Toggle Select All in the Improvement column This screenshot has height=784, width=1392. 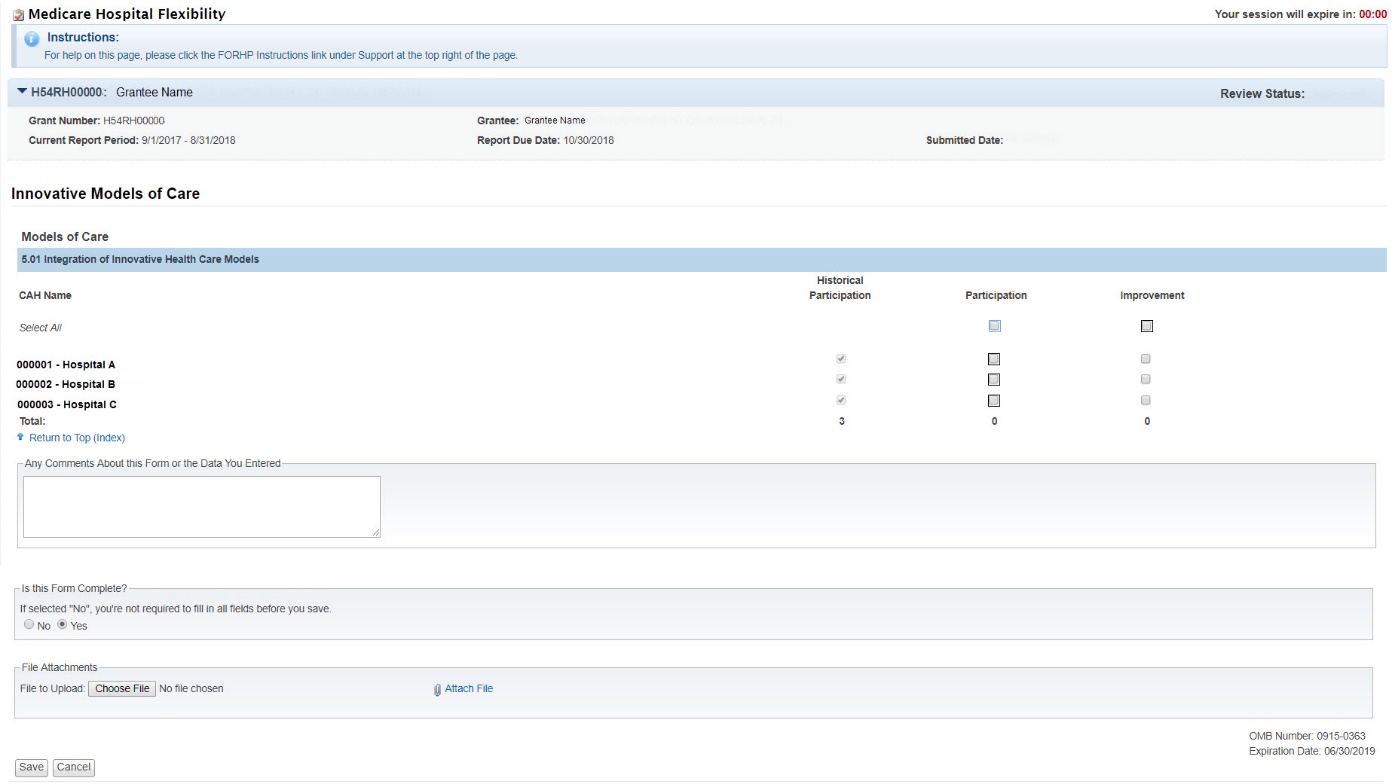tap(1146, 326)
